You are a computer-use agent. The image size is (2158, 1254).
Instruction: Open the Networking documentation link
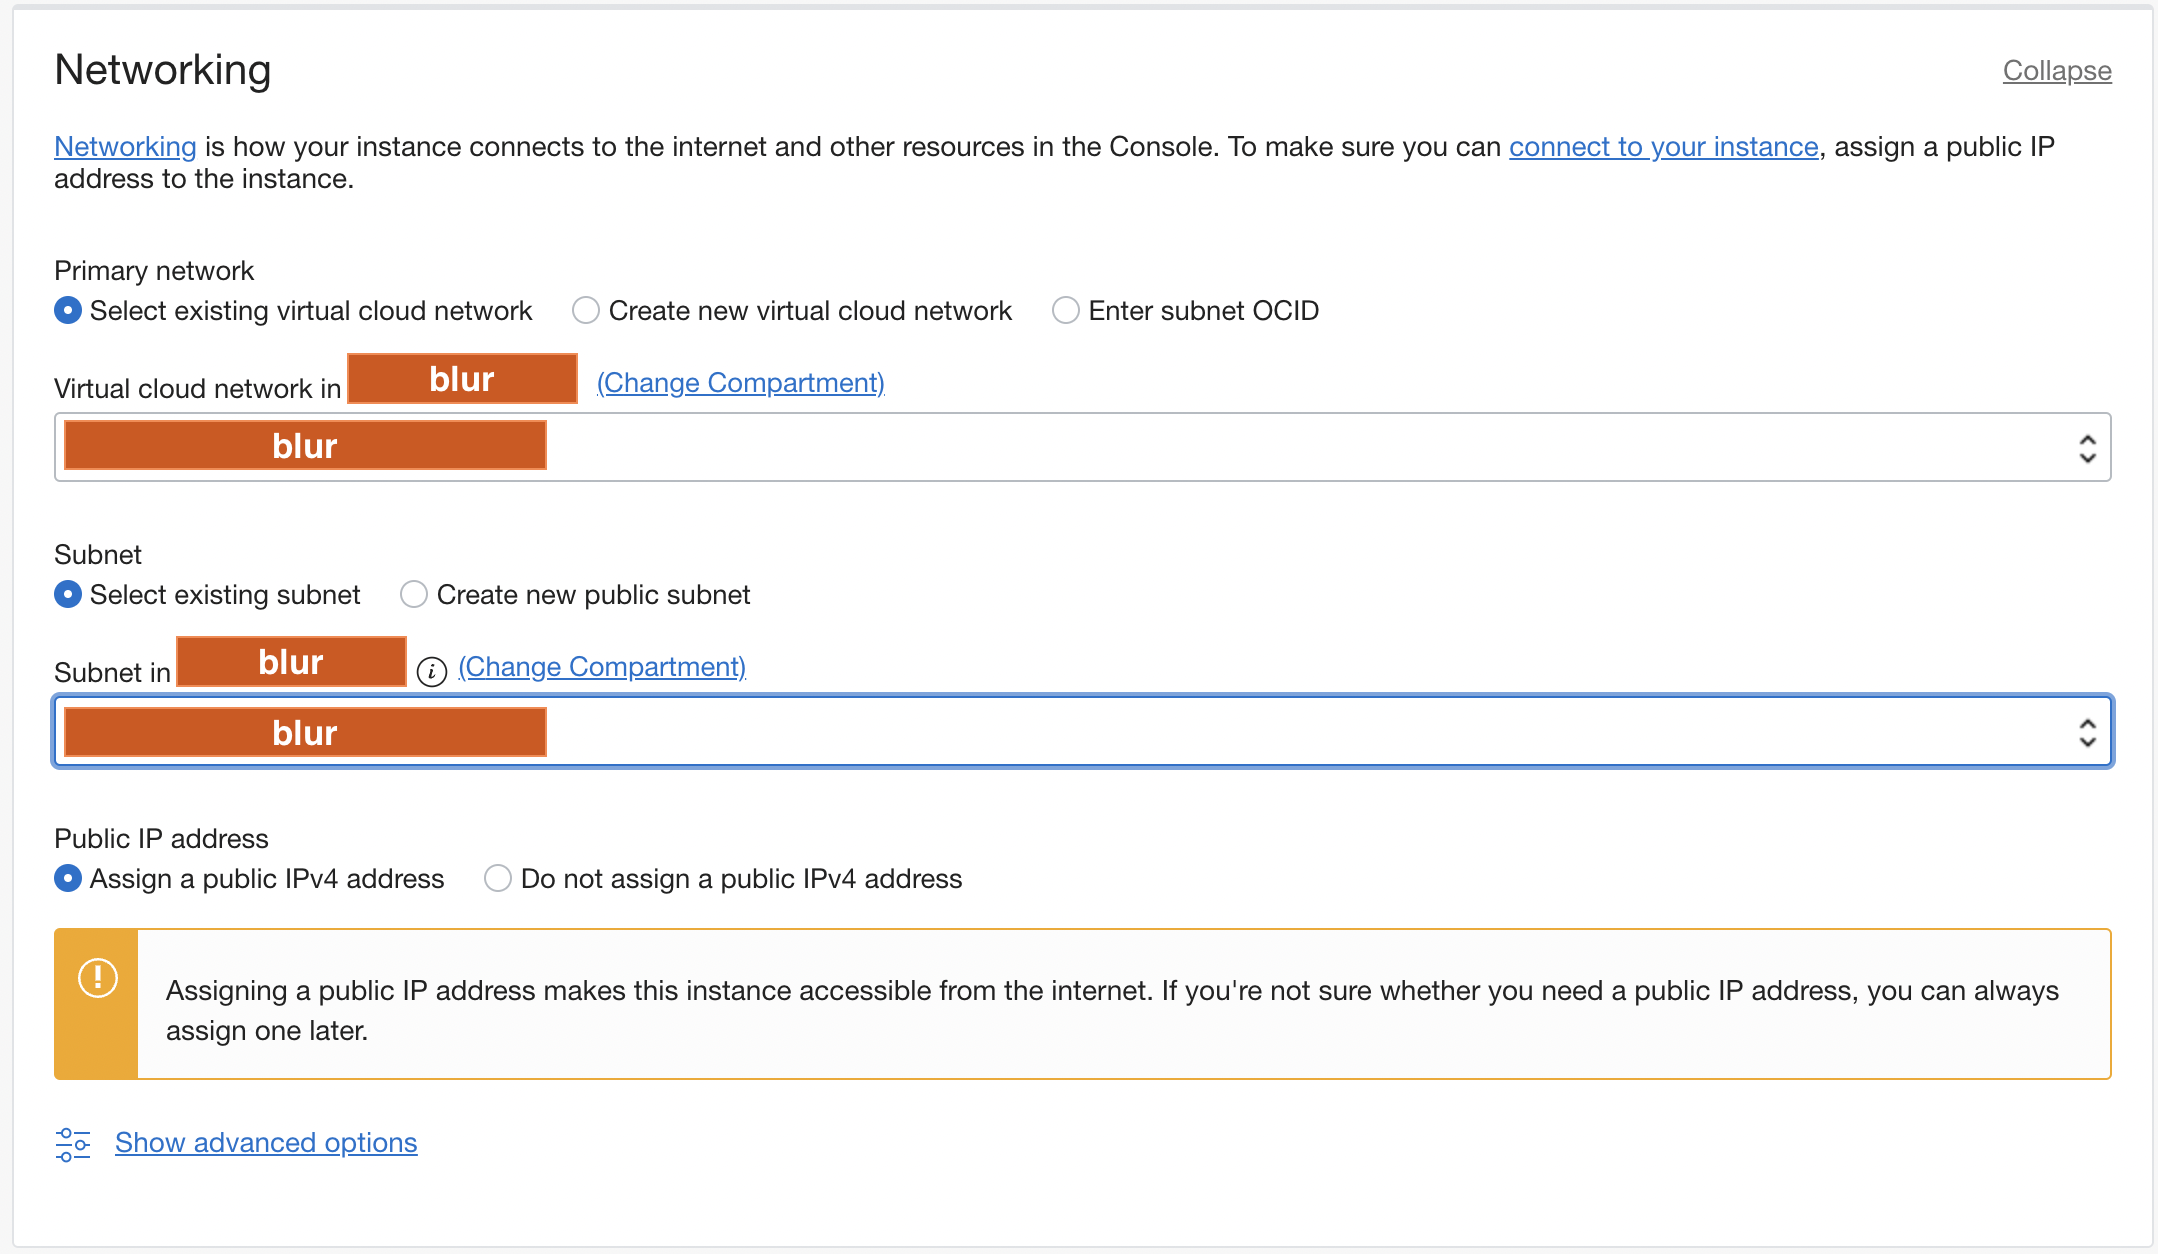pyautogui.click(x=124, y=146)
